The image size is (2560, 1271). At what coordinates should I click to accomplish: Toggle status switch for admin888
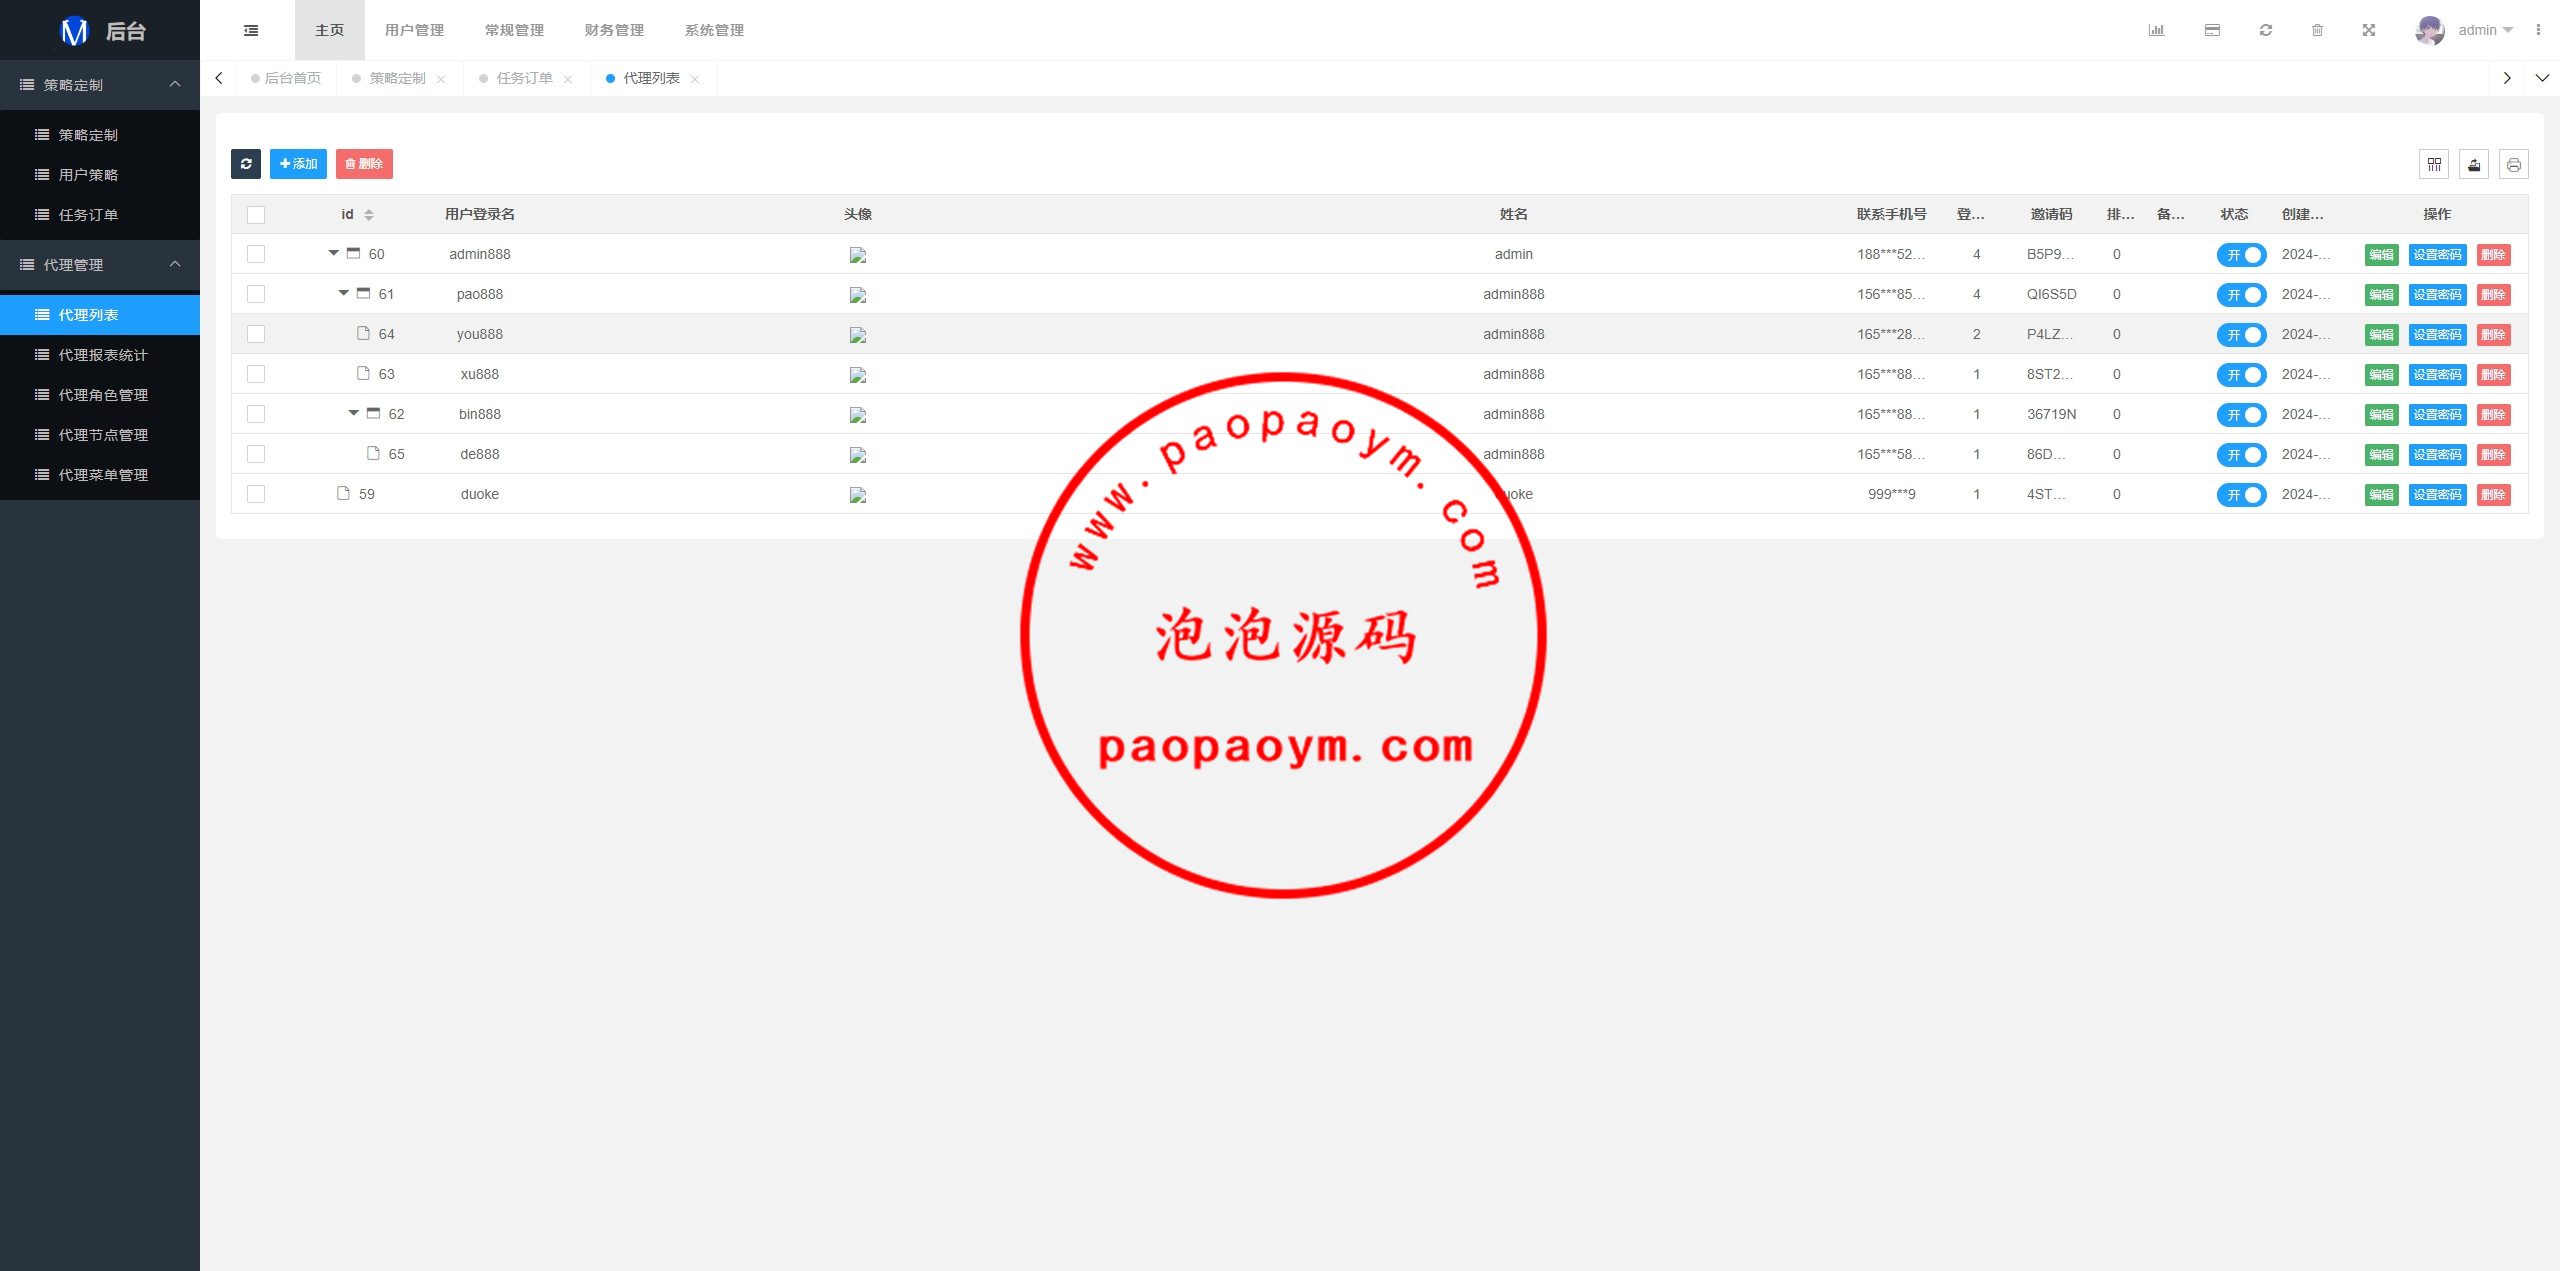click(2241, 255)
